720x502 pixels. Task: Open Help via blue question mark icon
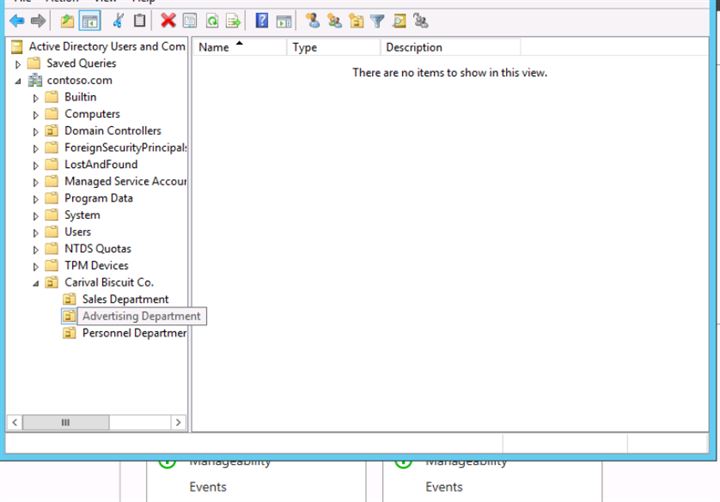[262, 20]
